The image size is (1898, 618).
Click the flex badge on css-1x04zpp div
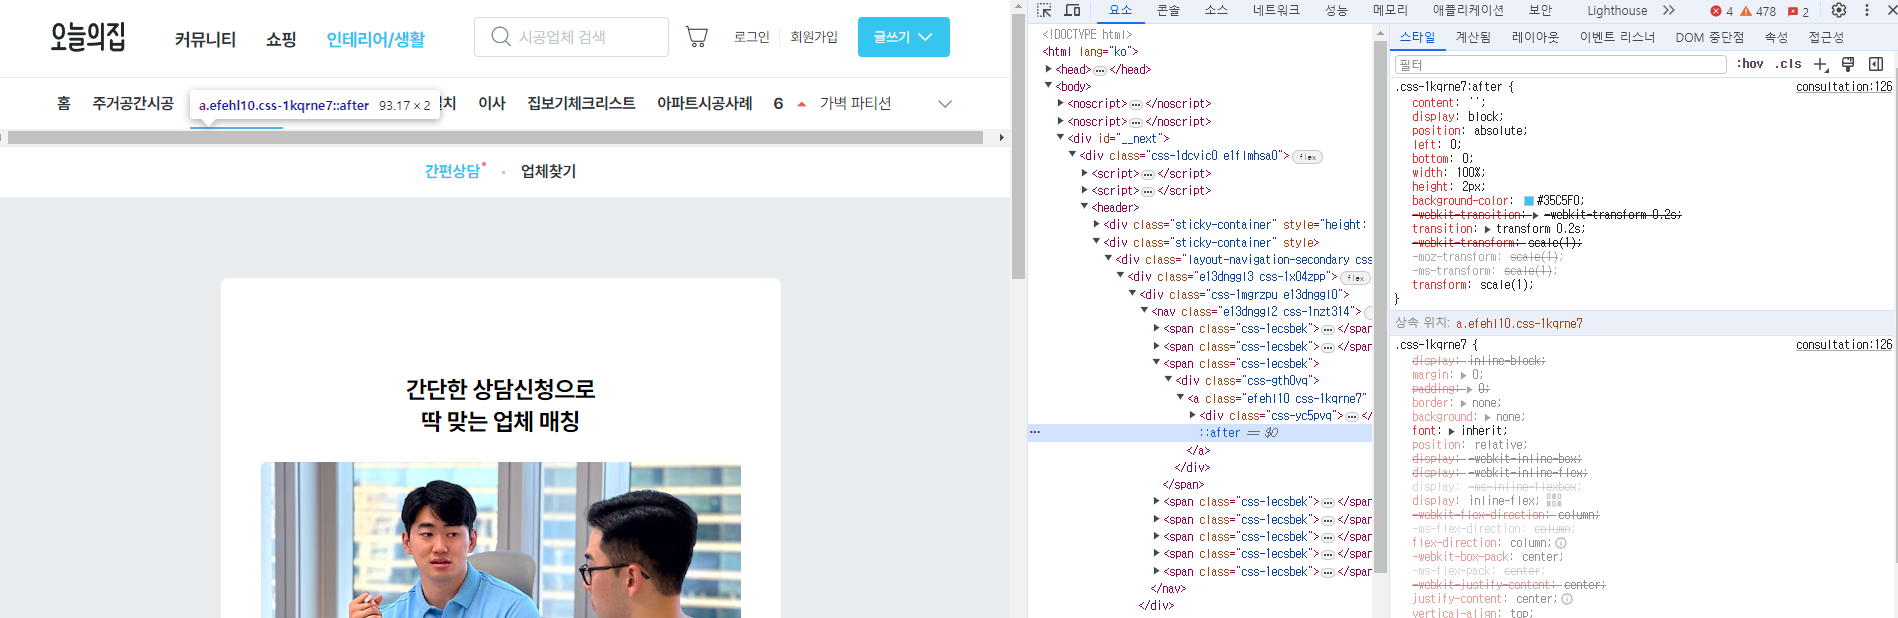1356,278
